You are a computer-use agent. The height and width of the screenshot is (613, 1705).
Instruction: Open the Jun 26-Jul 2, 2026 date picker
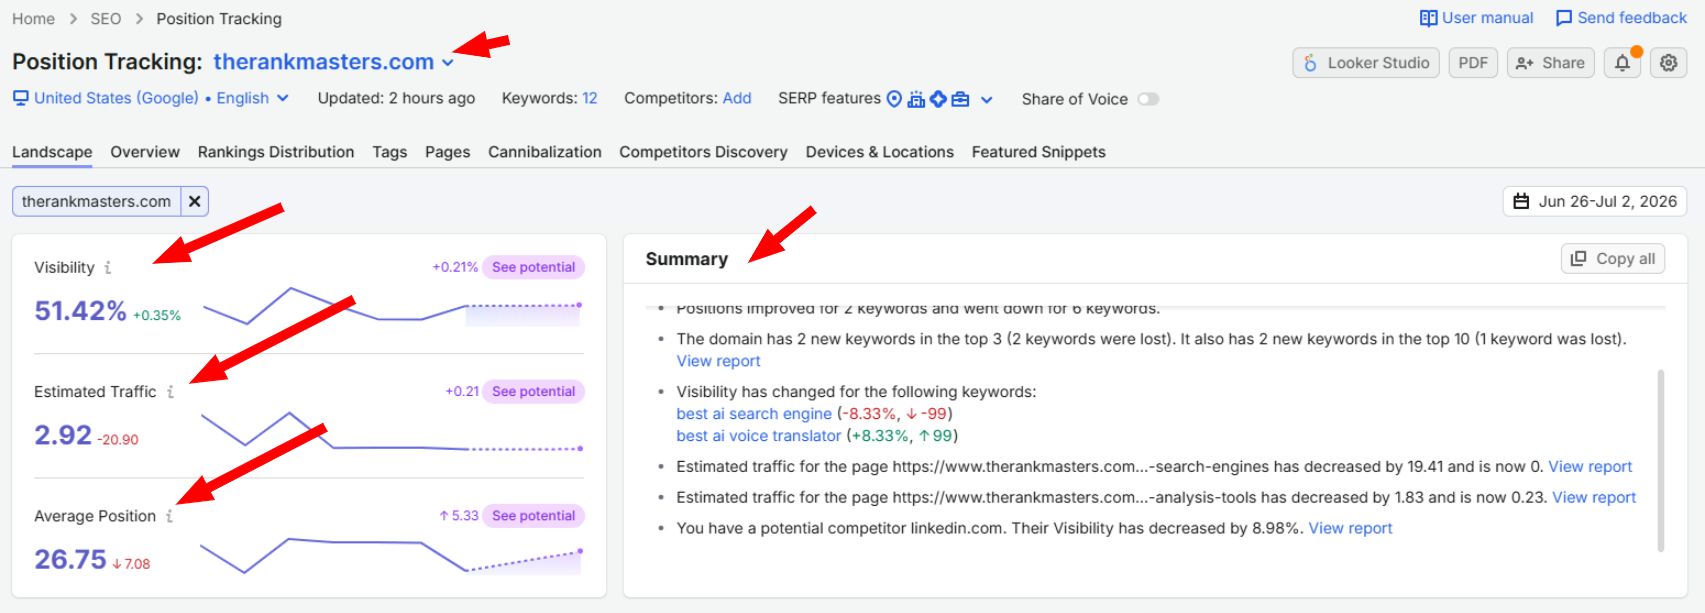pos(1594,201)
